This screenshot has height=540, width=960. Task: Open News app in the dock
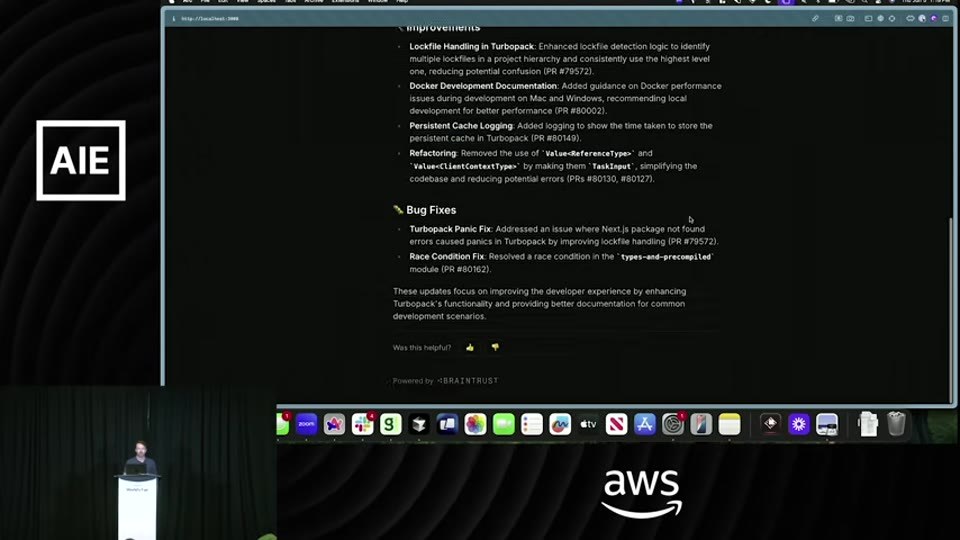[616, 424]
